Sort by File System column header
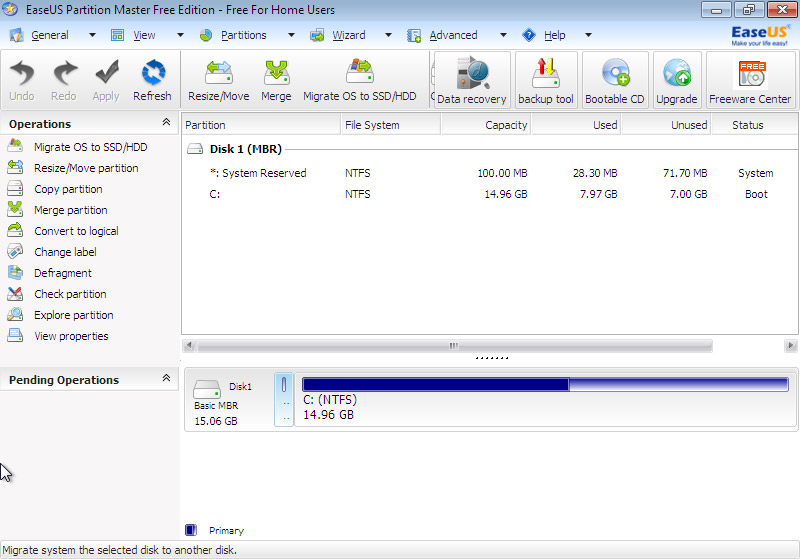Viewport: 800px width, 559px height. pyautogui.click(x=390, y=125)
